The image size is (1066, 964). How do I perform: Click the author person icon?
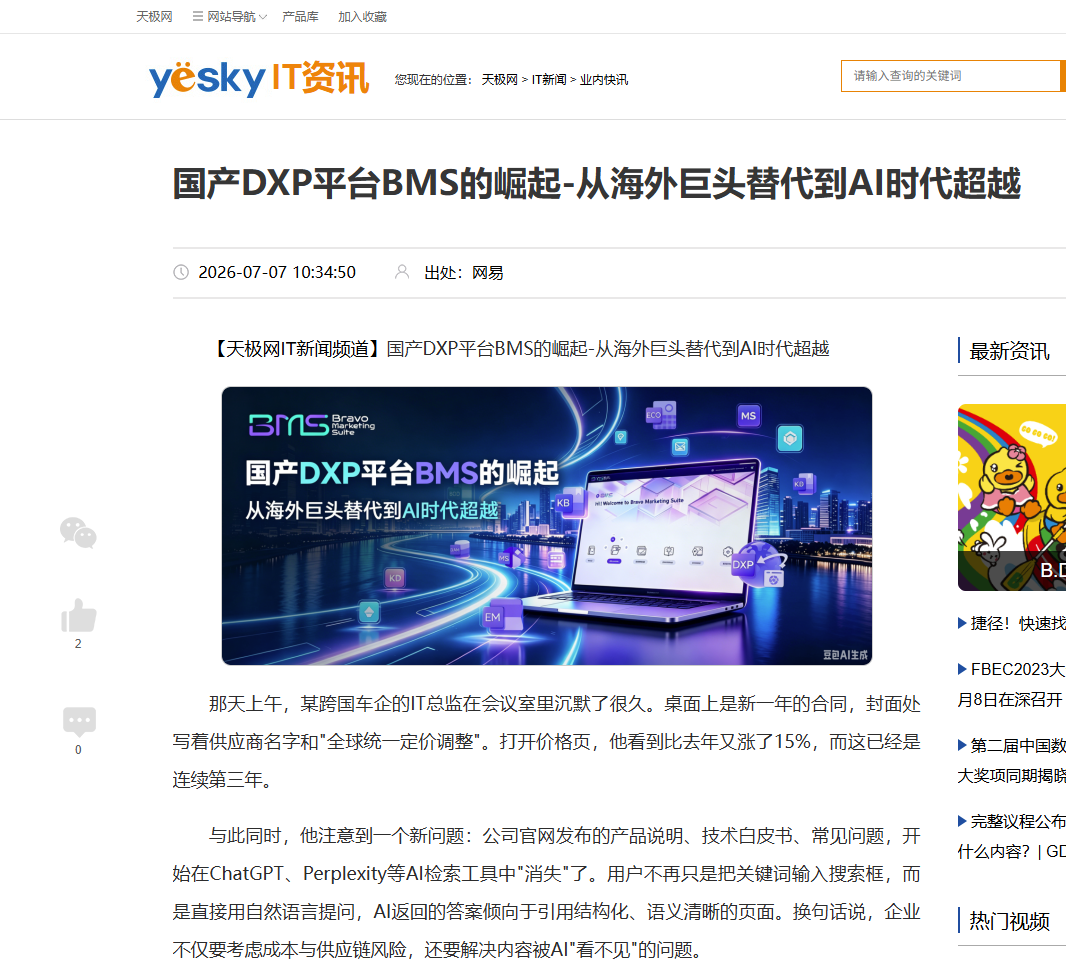(402, 272)
